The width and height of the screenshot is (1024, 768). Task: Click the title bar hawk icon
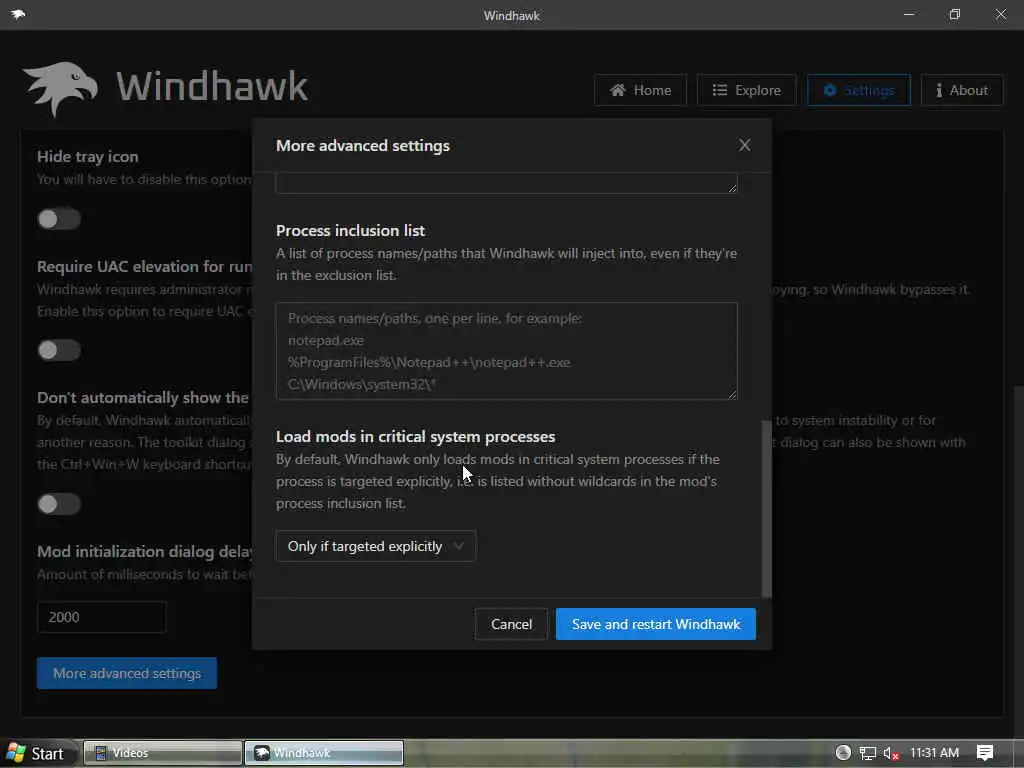(18, 14)
